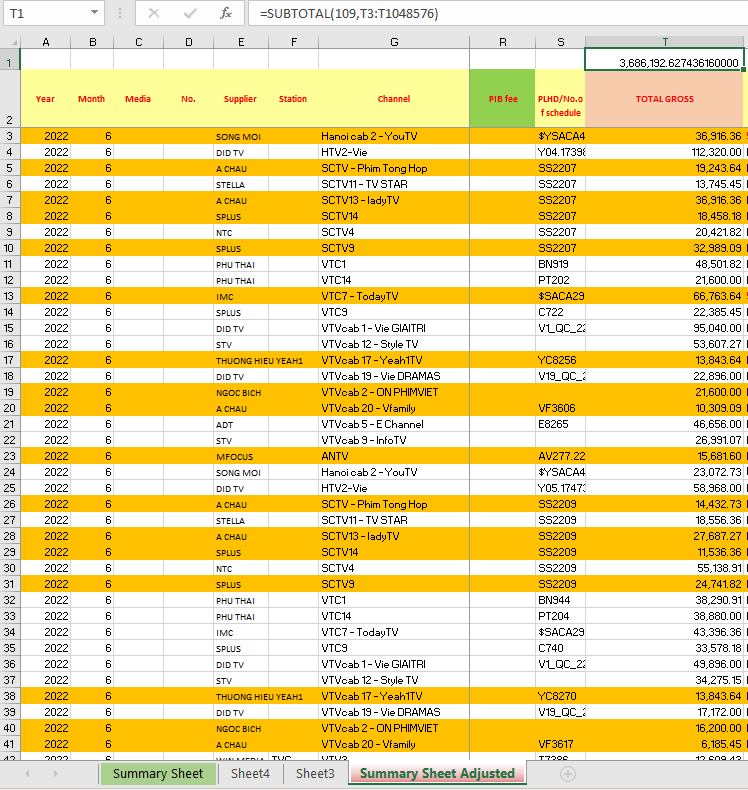Select row 2 header
The height and width of the screenshot is (790, 748).
pos(10,98)
